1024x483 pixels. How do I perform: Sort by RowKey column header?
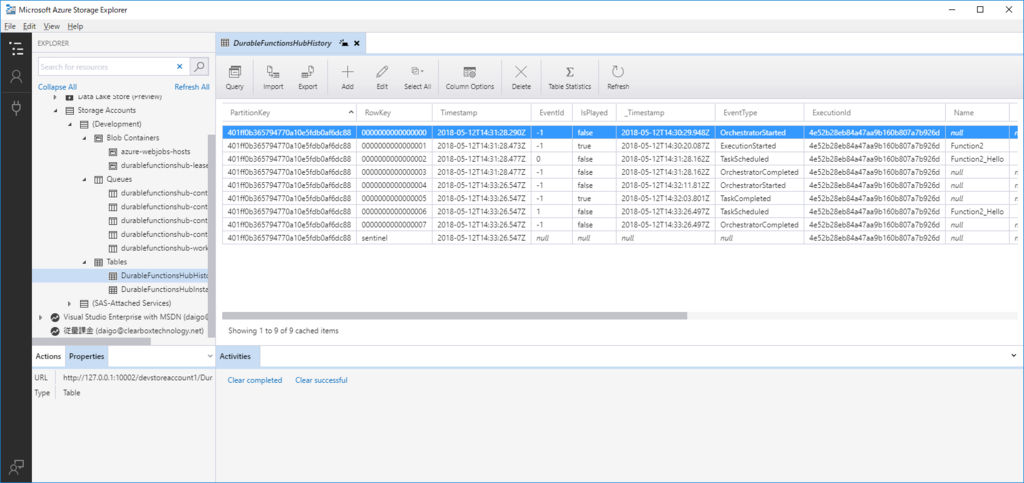point(394,112)
